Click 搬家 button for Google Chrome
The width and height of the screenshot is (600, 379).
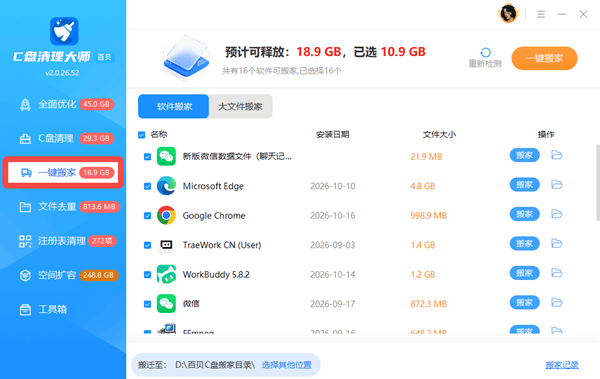click(525, 214)
